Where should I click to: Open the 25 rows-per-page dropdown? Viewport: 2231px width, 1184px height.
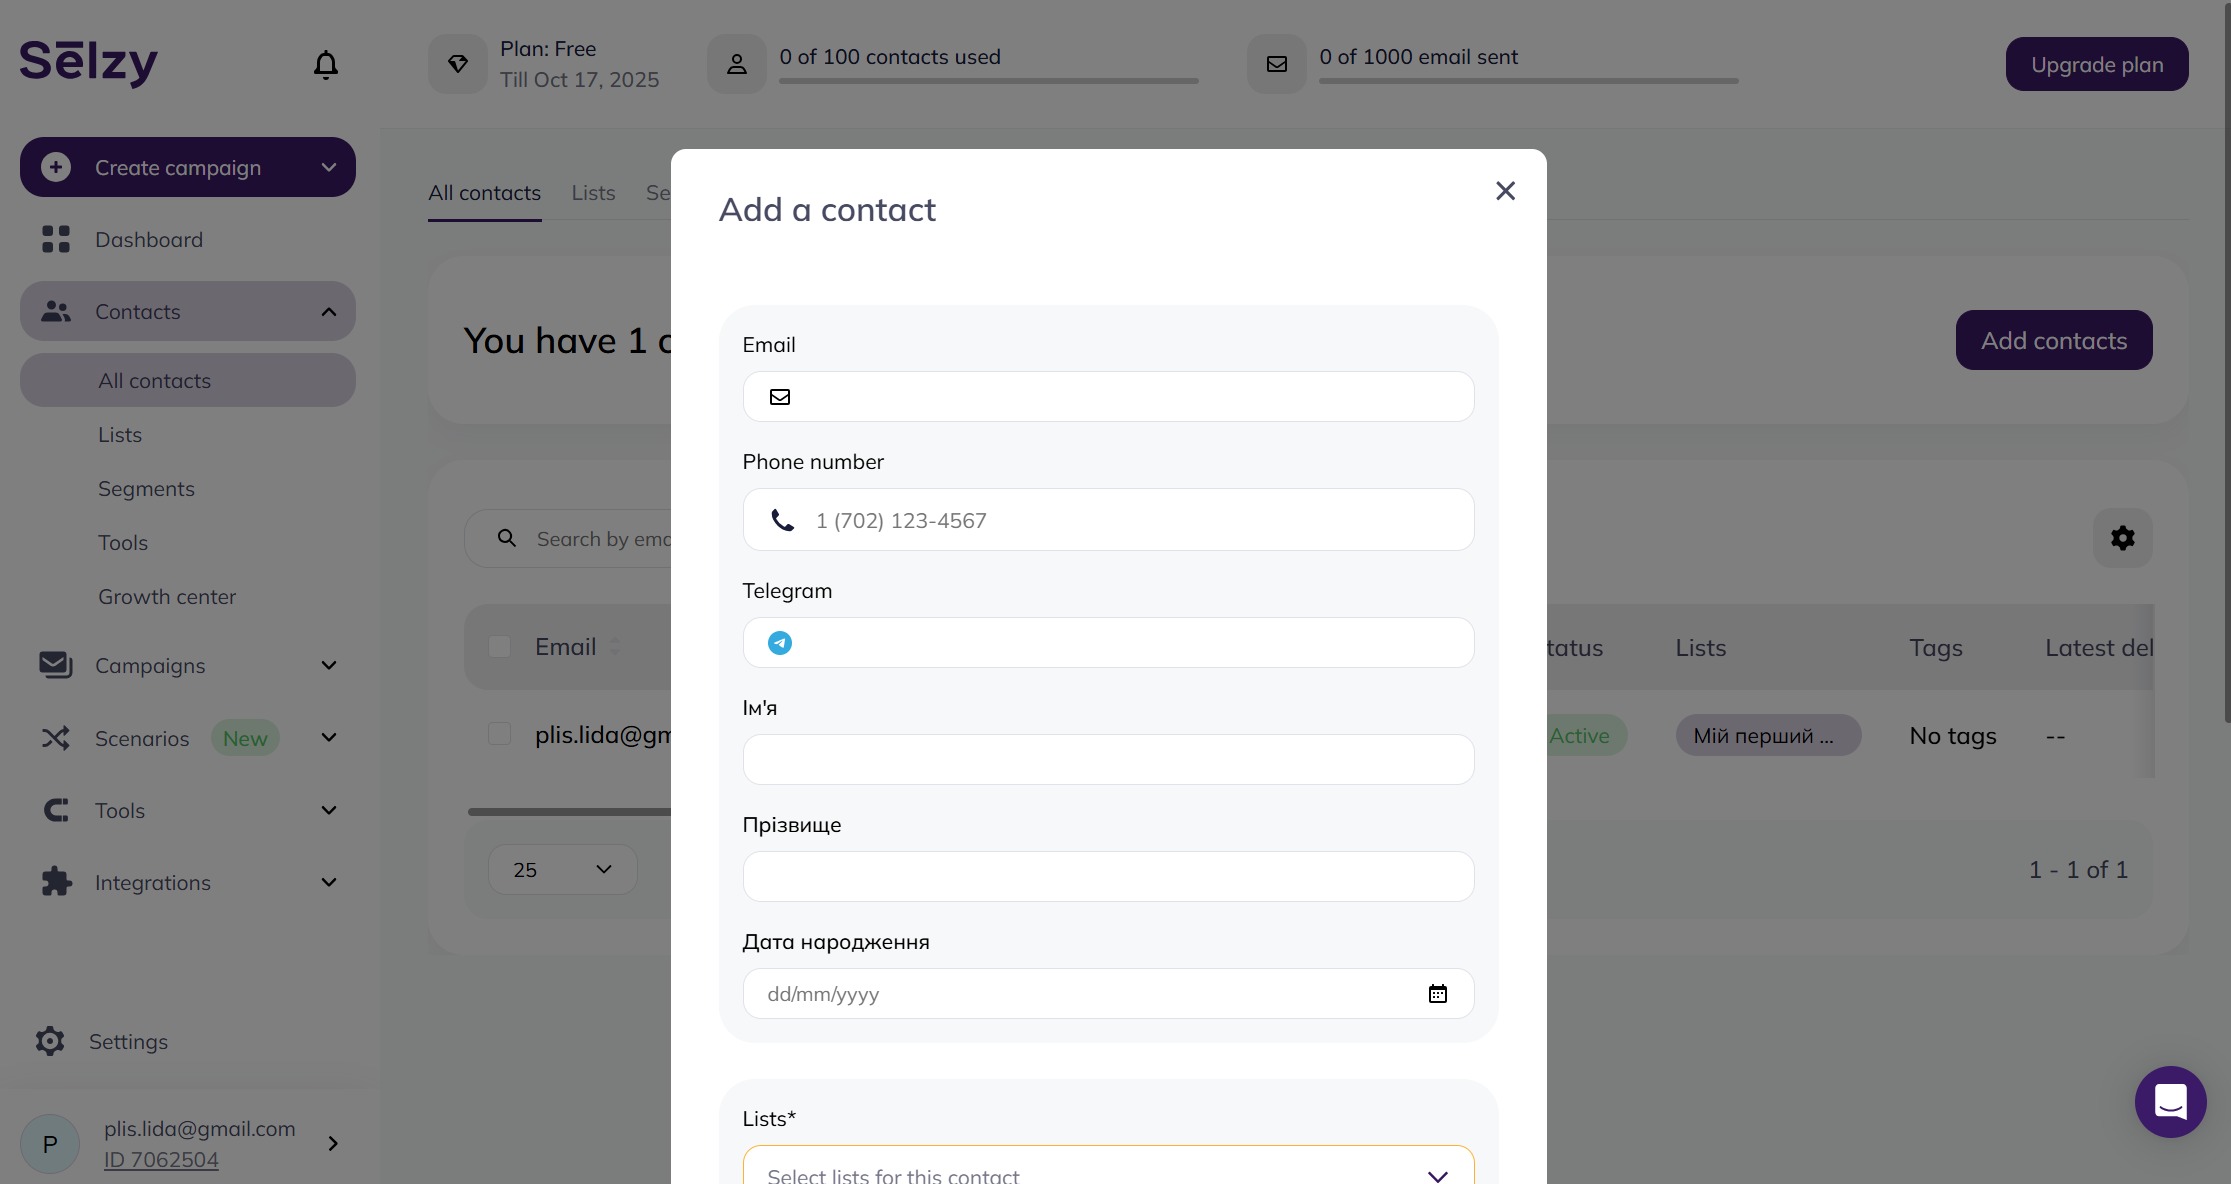(562, 870)
